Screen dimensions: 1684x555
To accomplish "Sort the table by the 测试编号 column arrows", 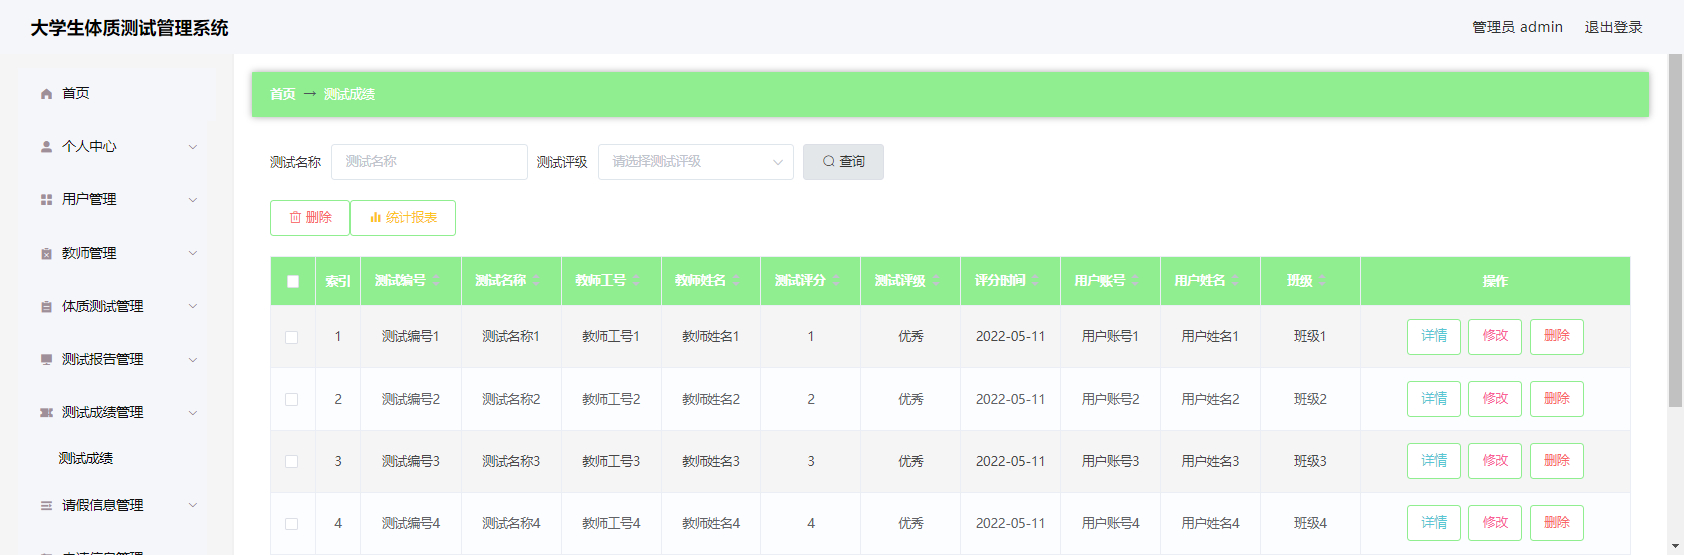I will pos(436,281).
